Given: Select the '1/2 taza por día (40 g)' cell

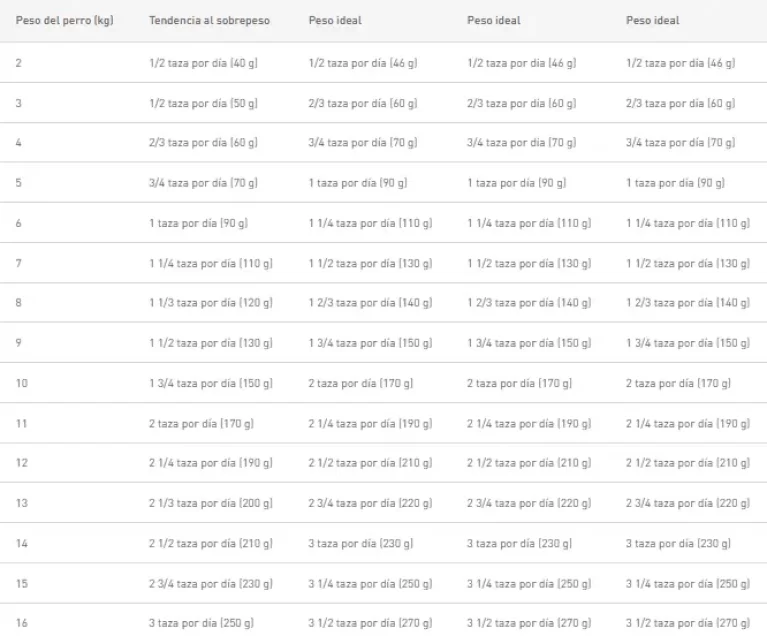Looking at the screenshot, I should 203,63.
